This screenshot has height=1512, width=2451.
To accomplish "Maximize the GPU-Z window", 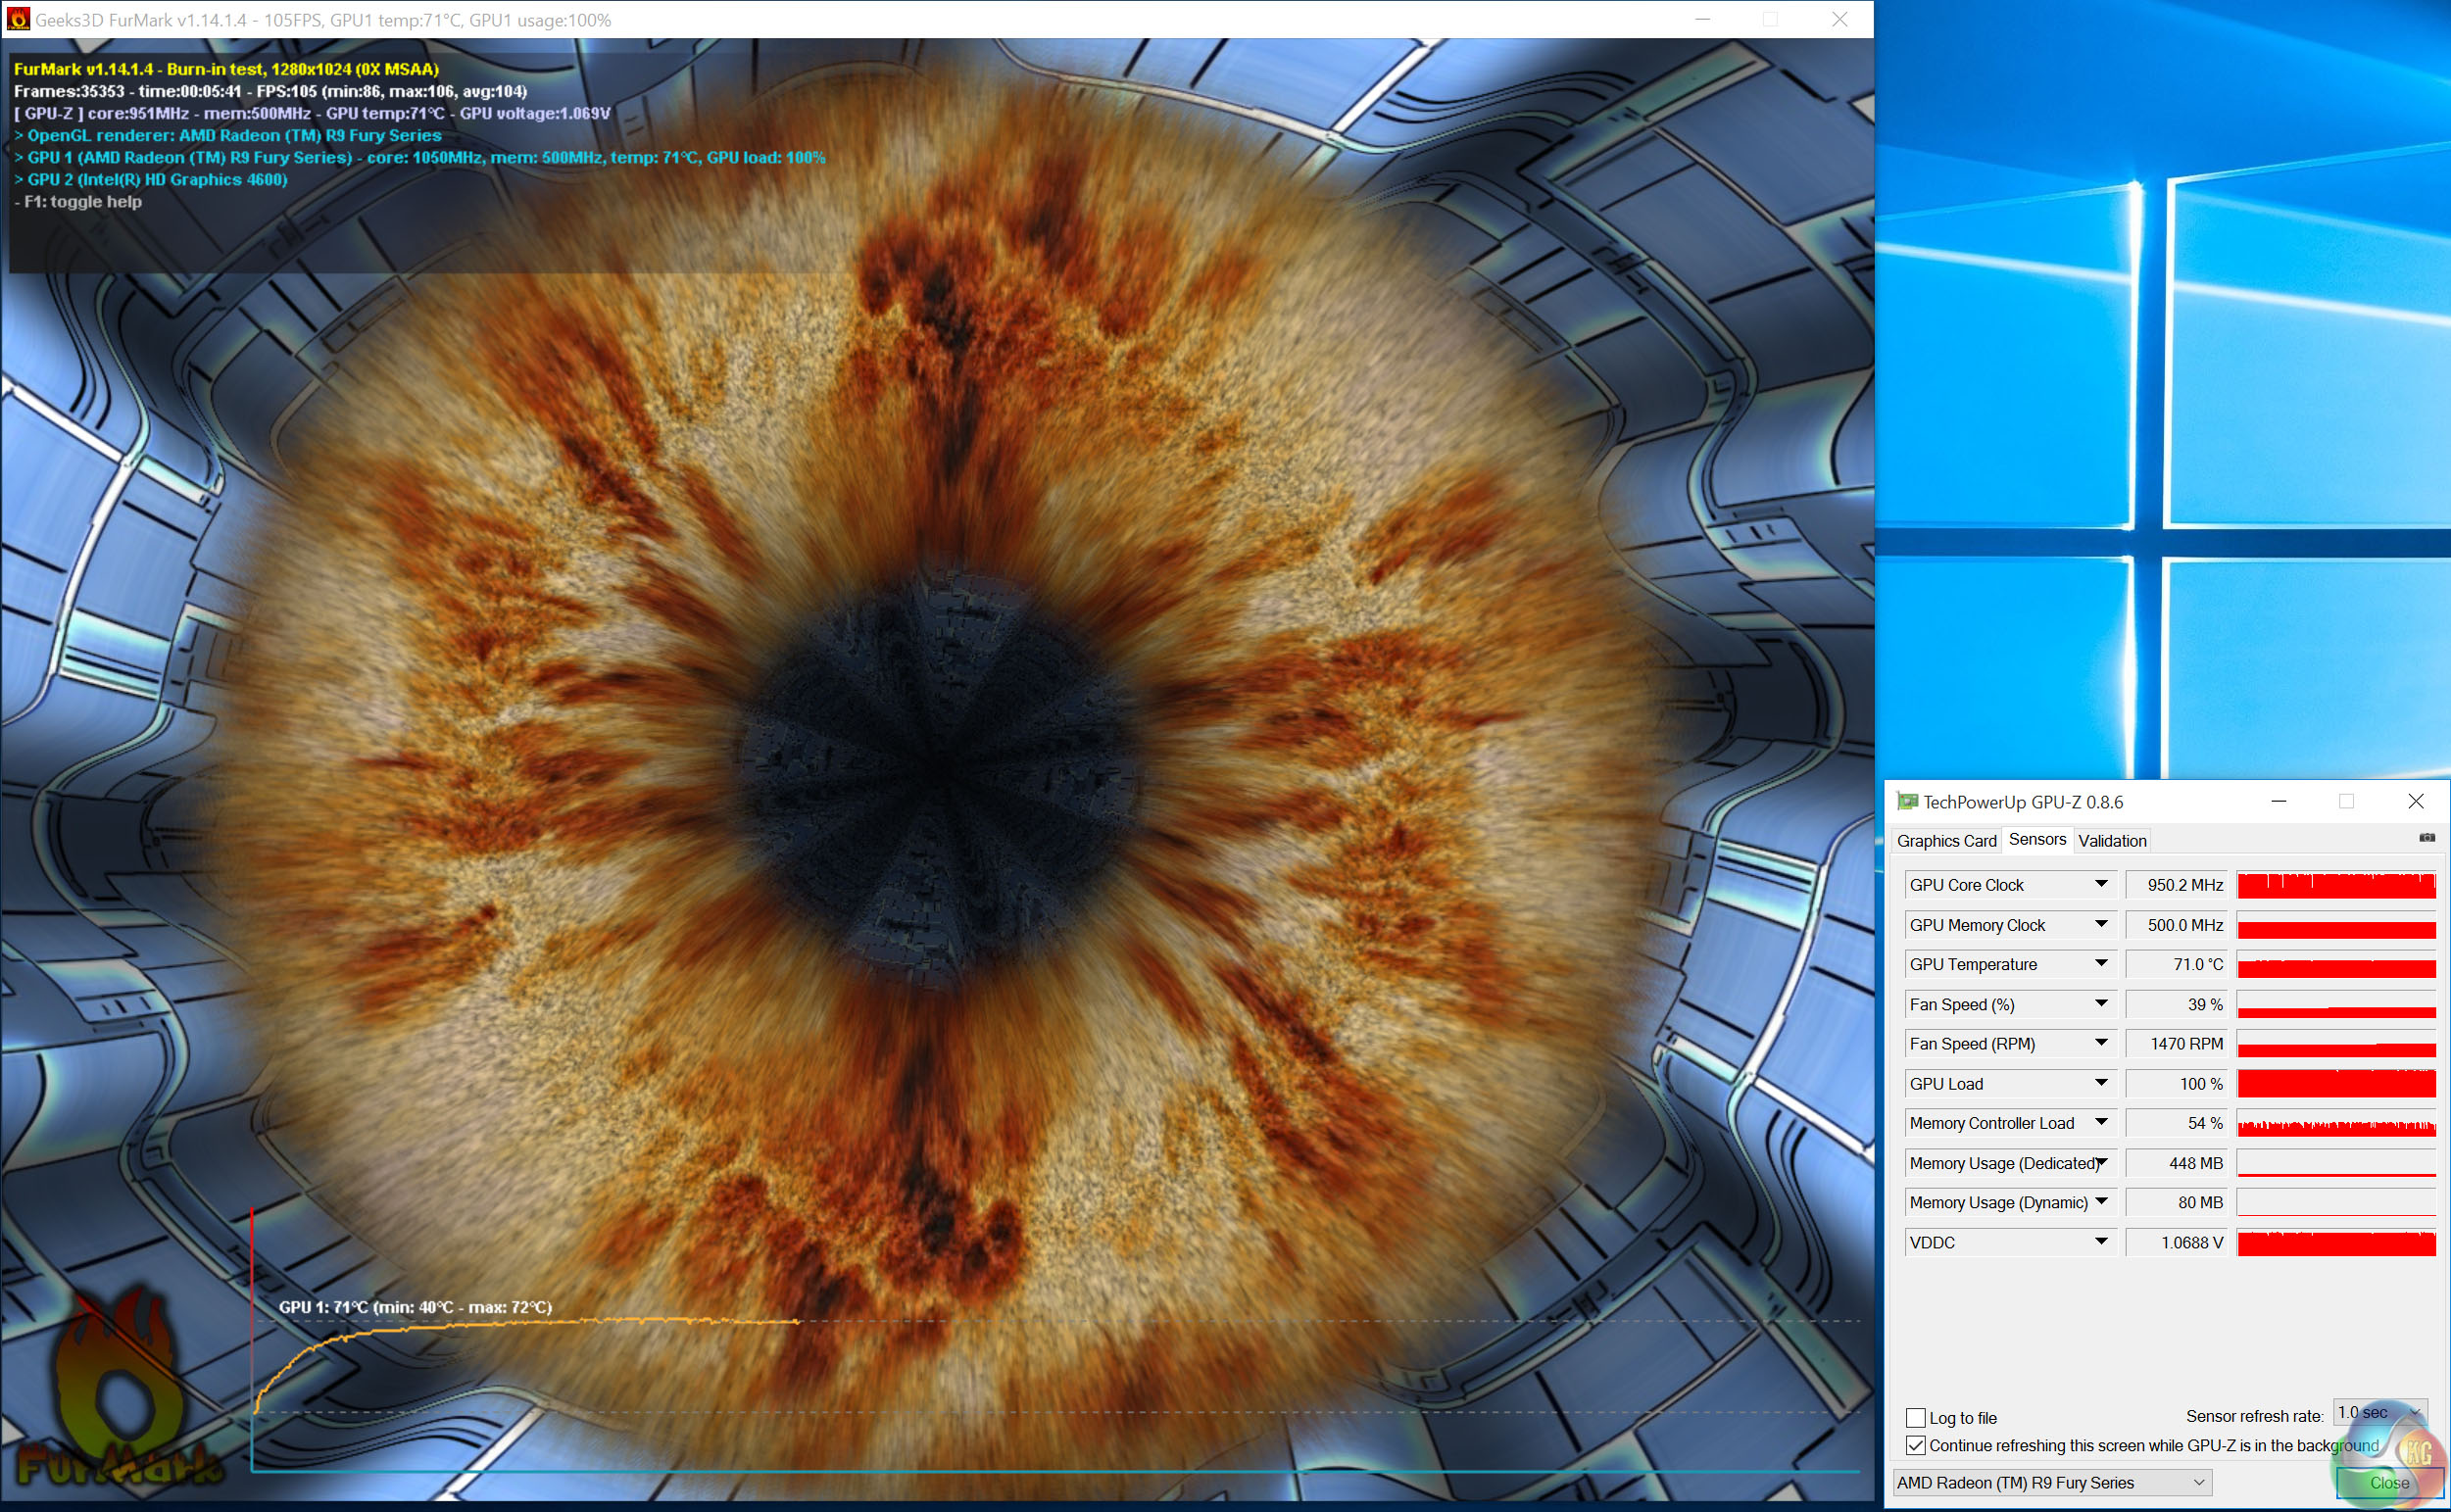I will coord(2346,801).
